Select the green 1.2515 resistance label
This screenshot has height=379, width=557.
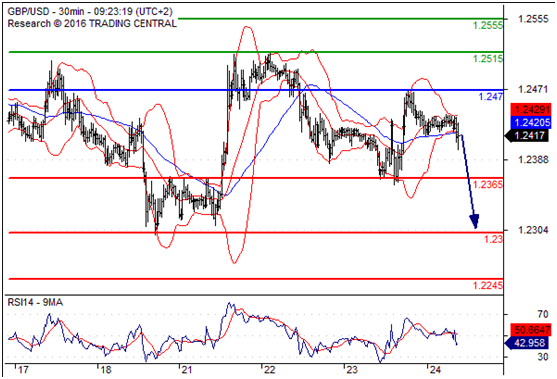tap(488, 59)
